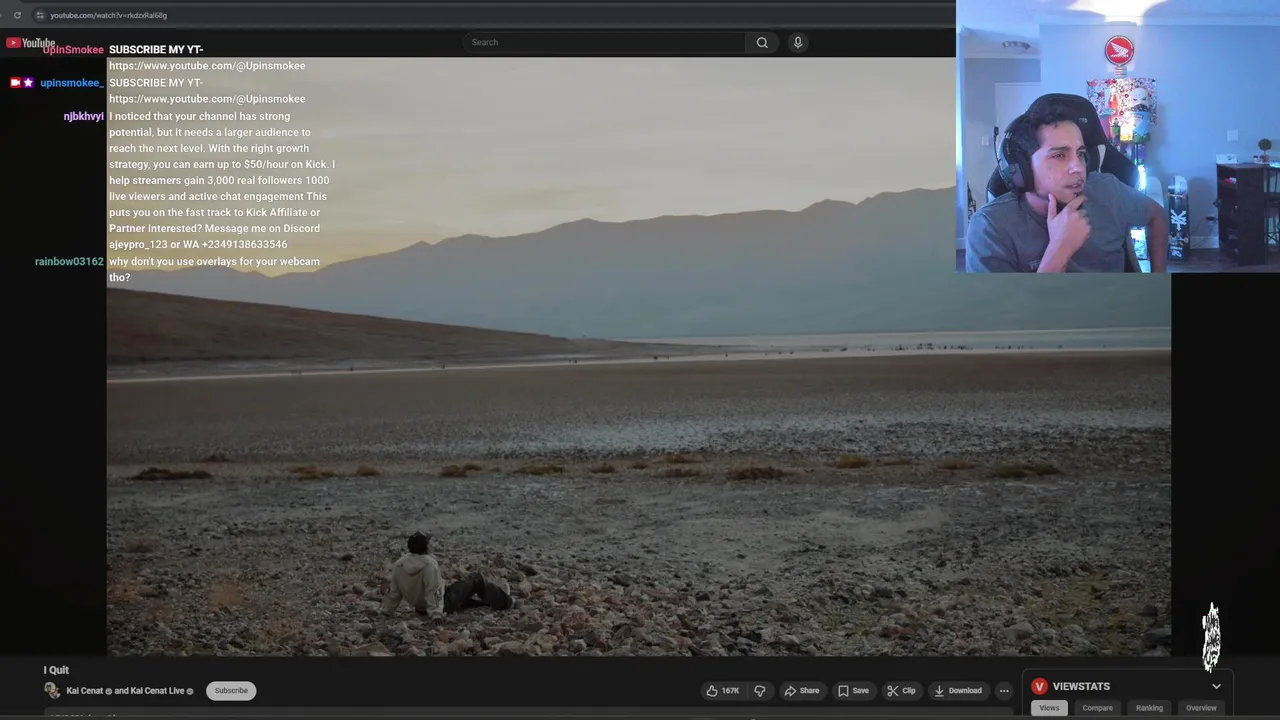Open the second youtube.com/@Upinsmokee chat link
The image size is (1280, 720).
pos(207,99)
